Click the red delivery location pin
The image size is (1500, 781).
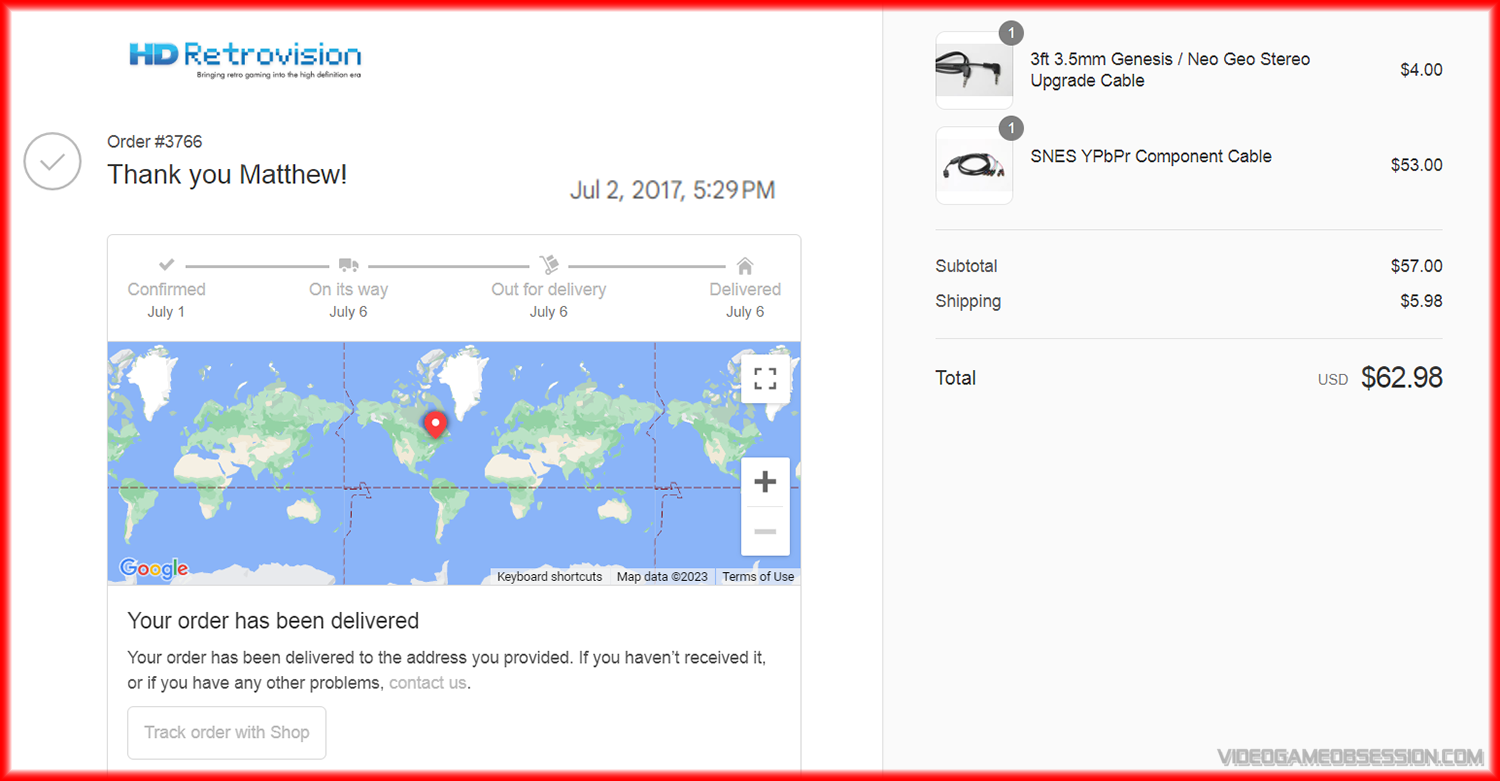tap(435, 424)
